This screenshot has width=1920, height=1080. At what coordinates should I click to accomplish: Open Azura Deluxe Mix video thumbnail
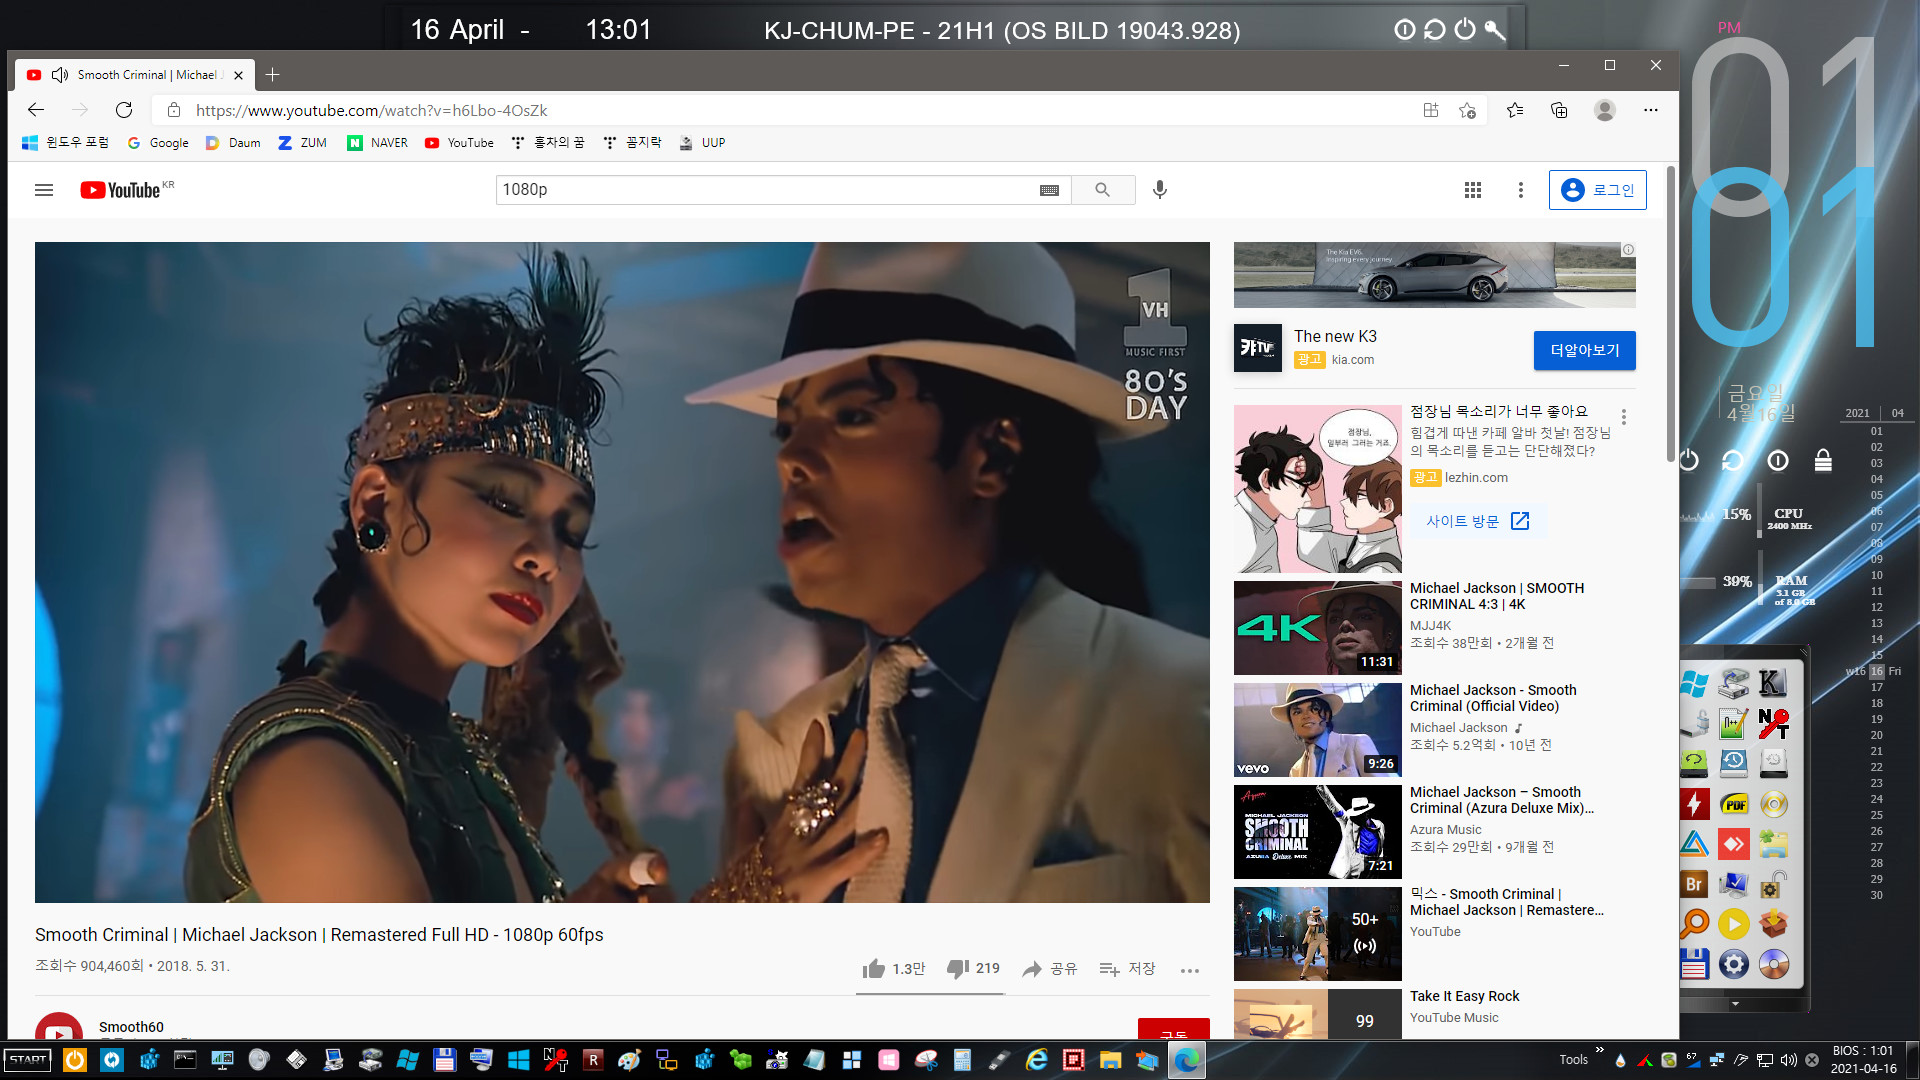[x=1317, y=832]
